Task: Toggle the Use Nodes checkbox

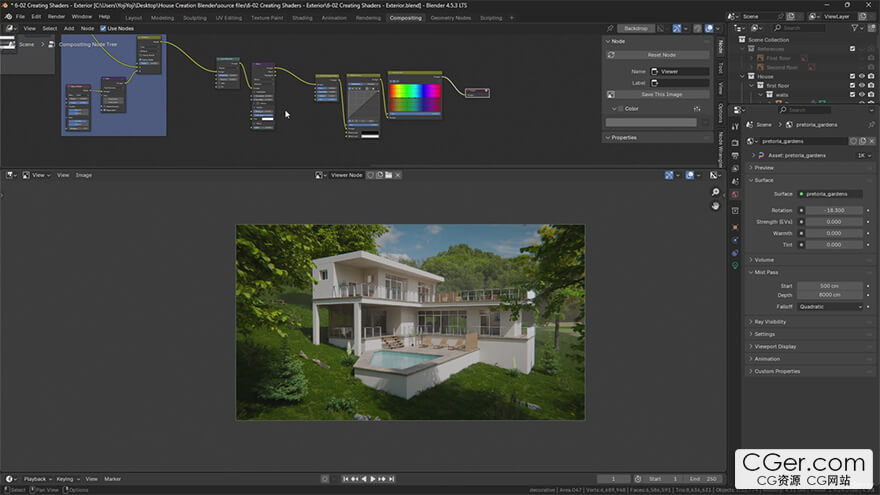Action: tap(103, 28)
